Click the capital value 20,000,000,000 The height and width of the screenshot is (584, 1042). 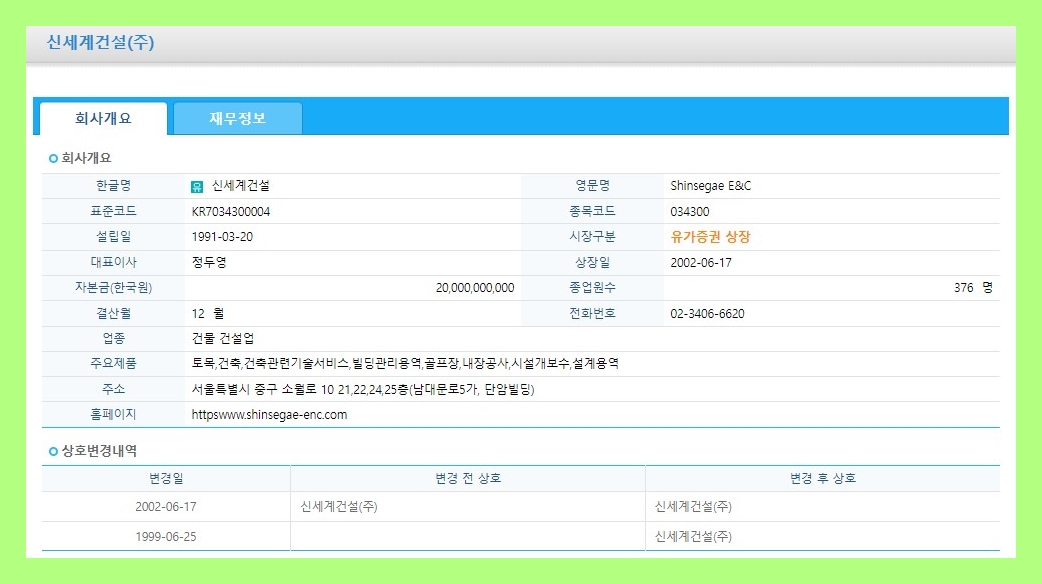click(474, 288)
